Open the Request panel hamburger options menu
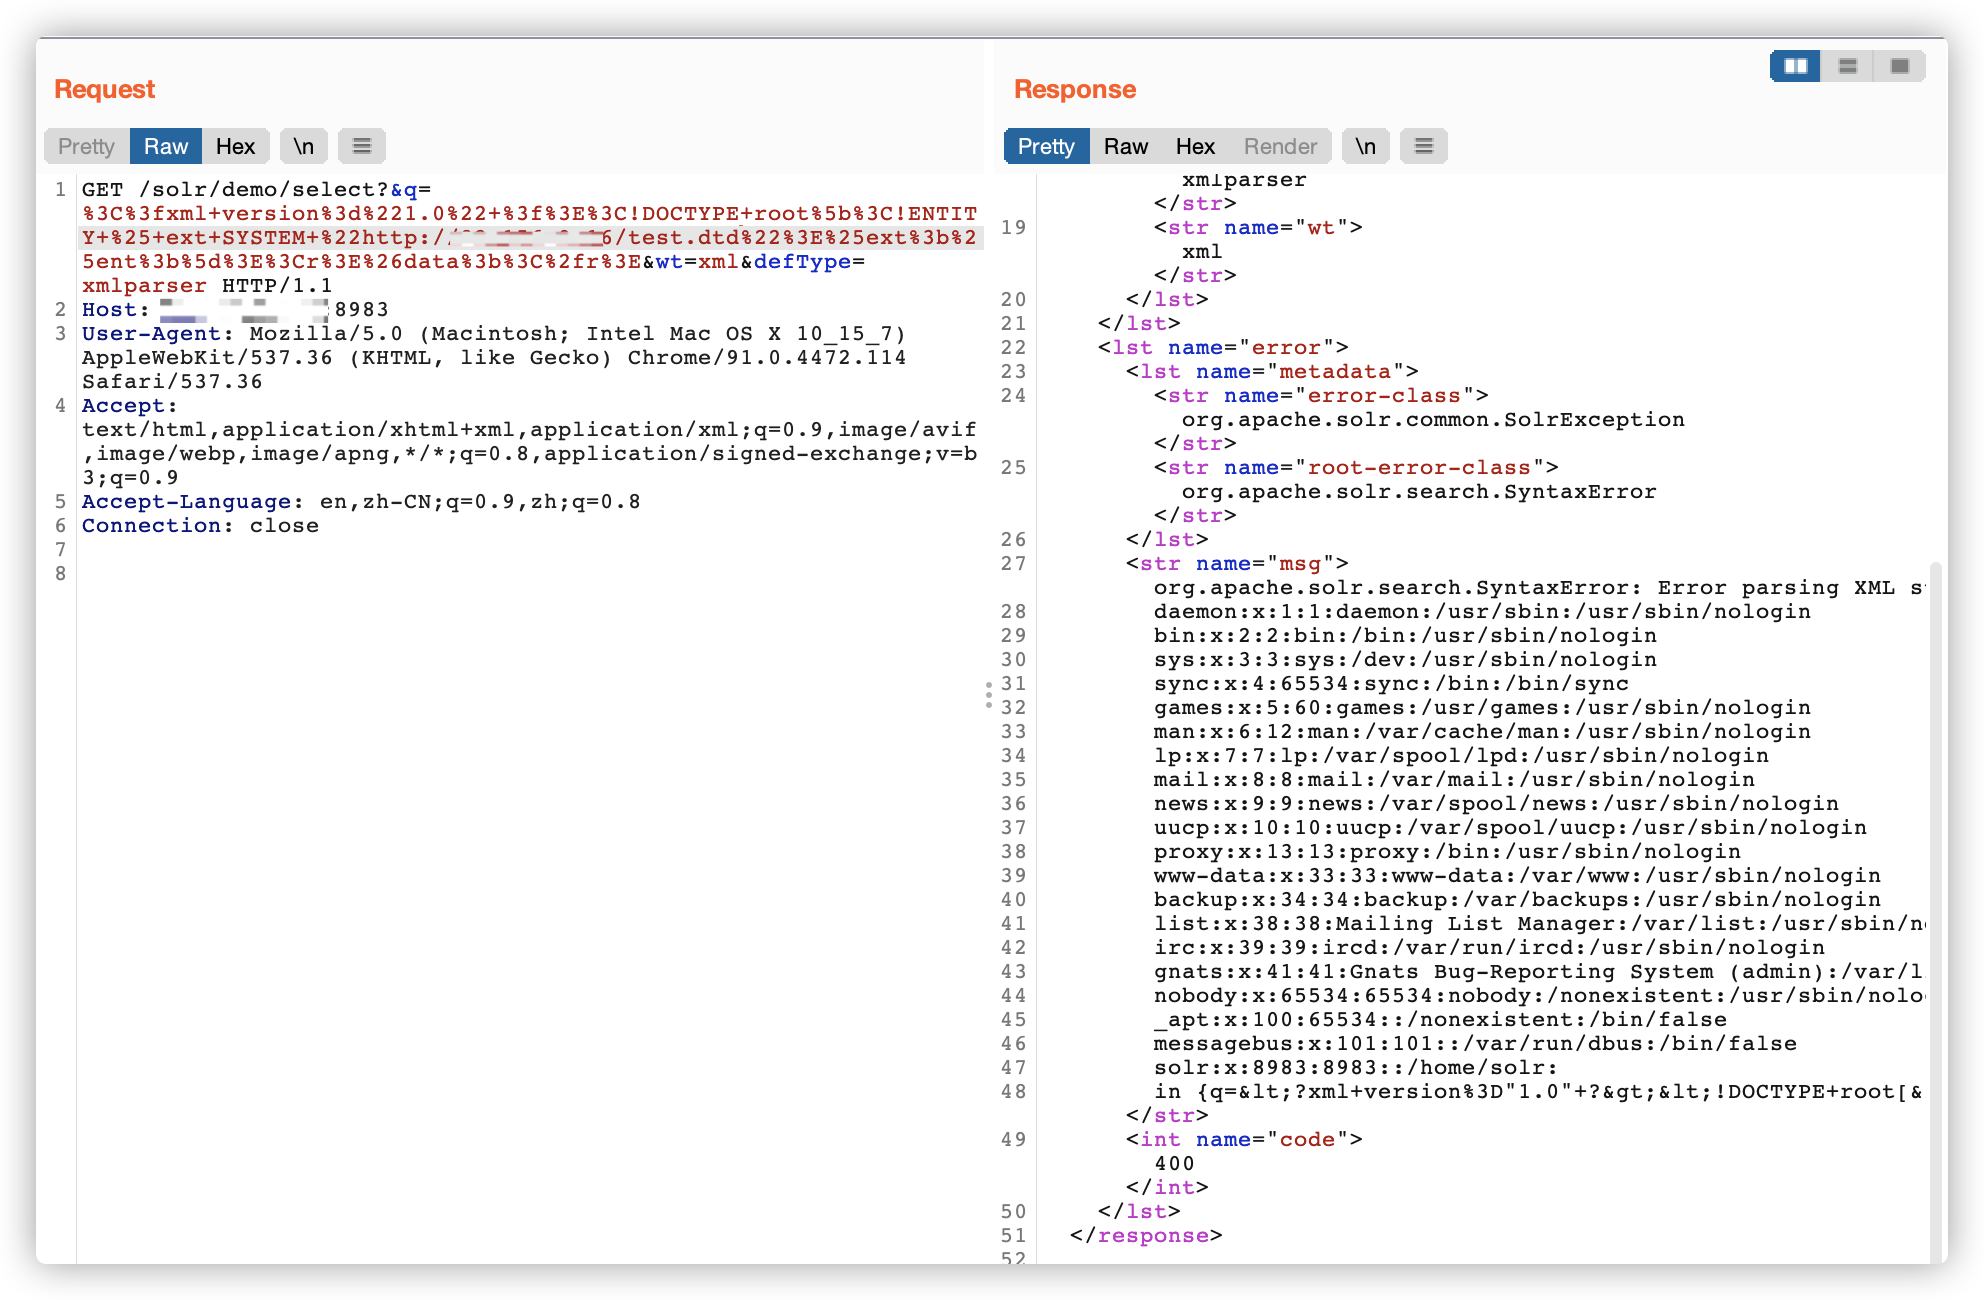 [362, 146]
